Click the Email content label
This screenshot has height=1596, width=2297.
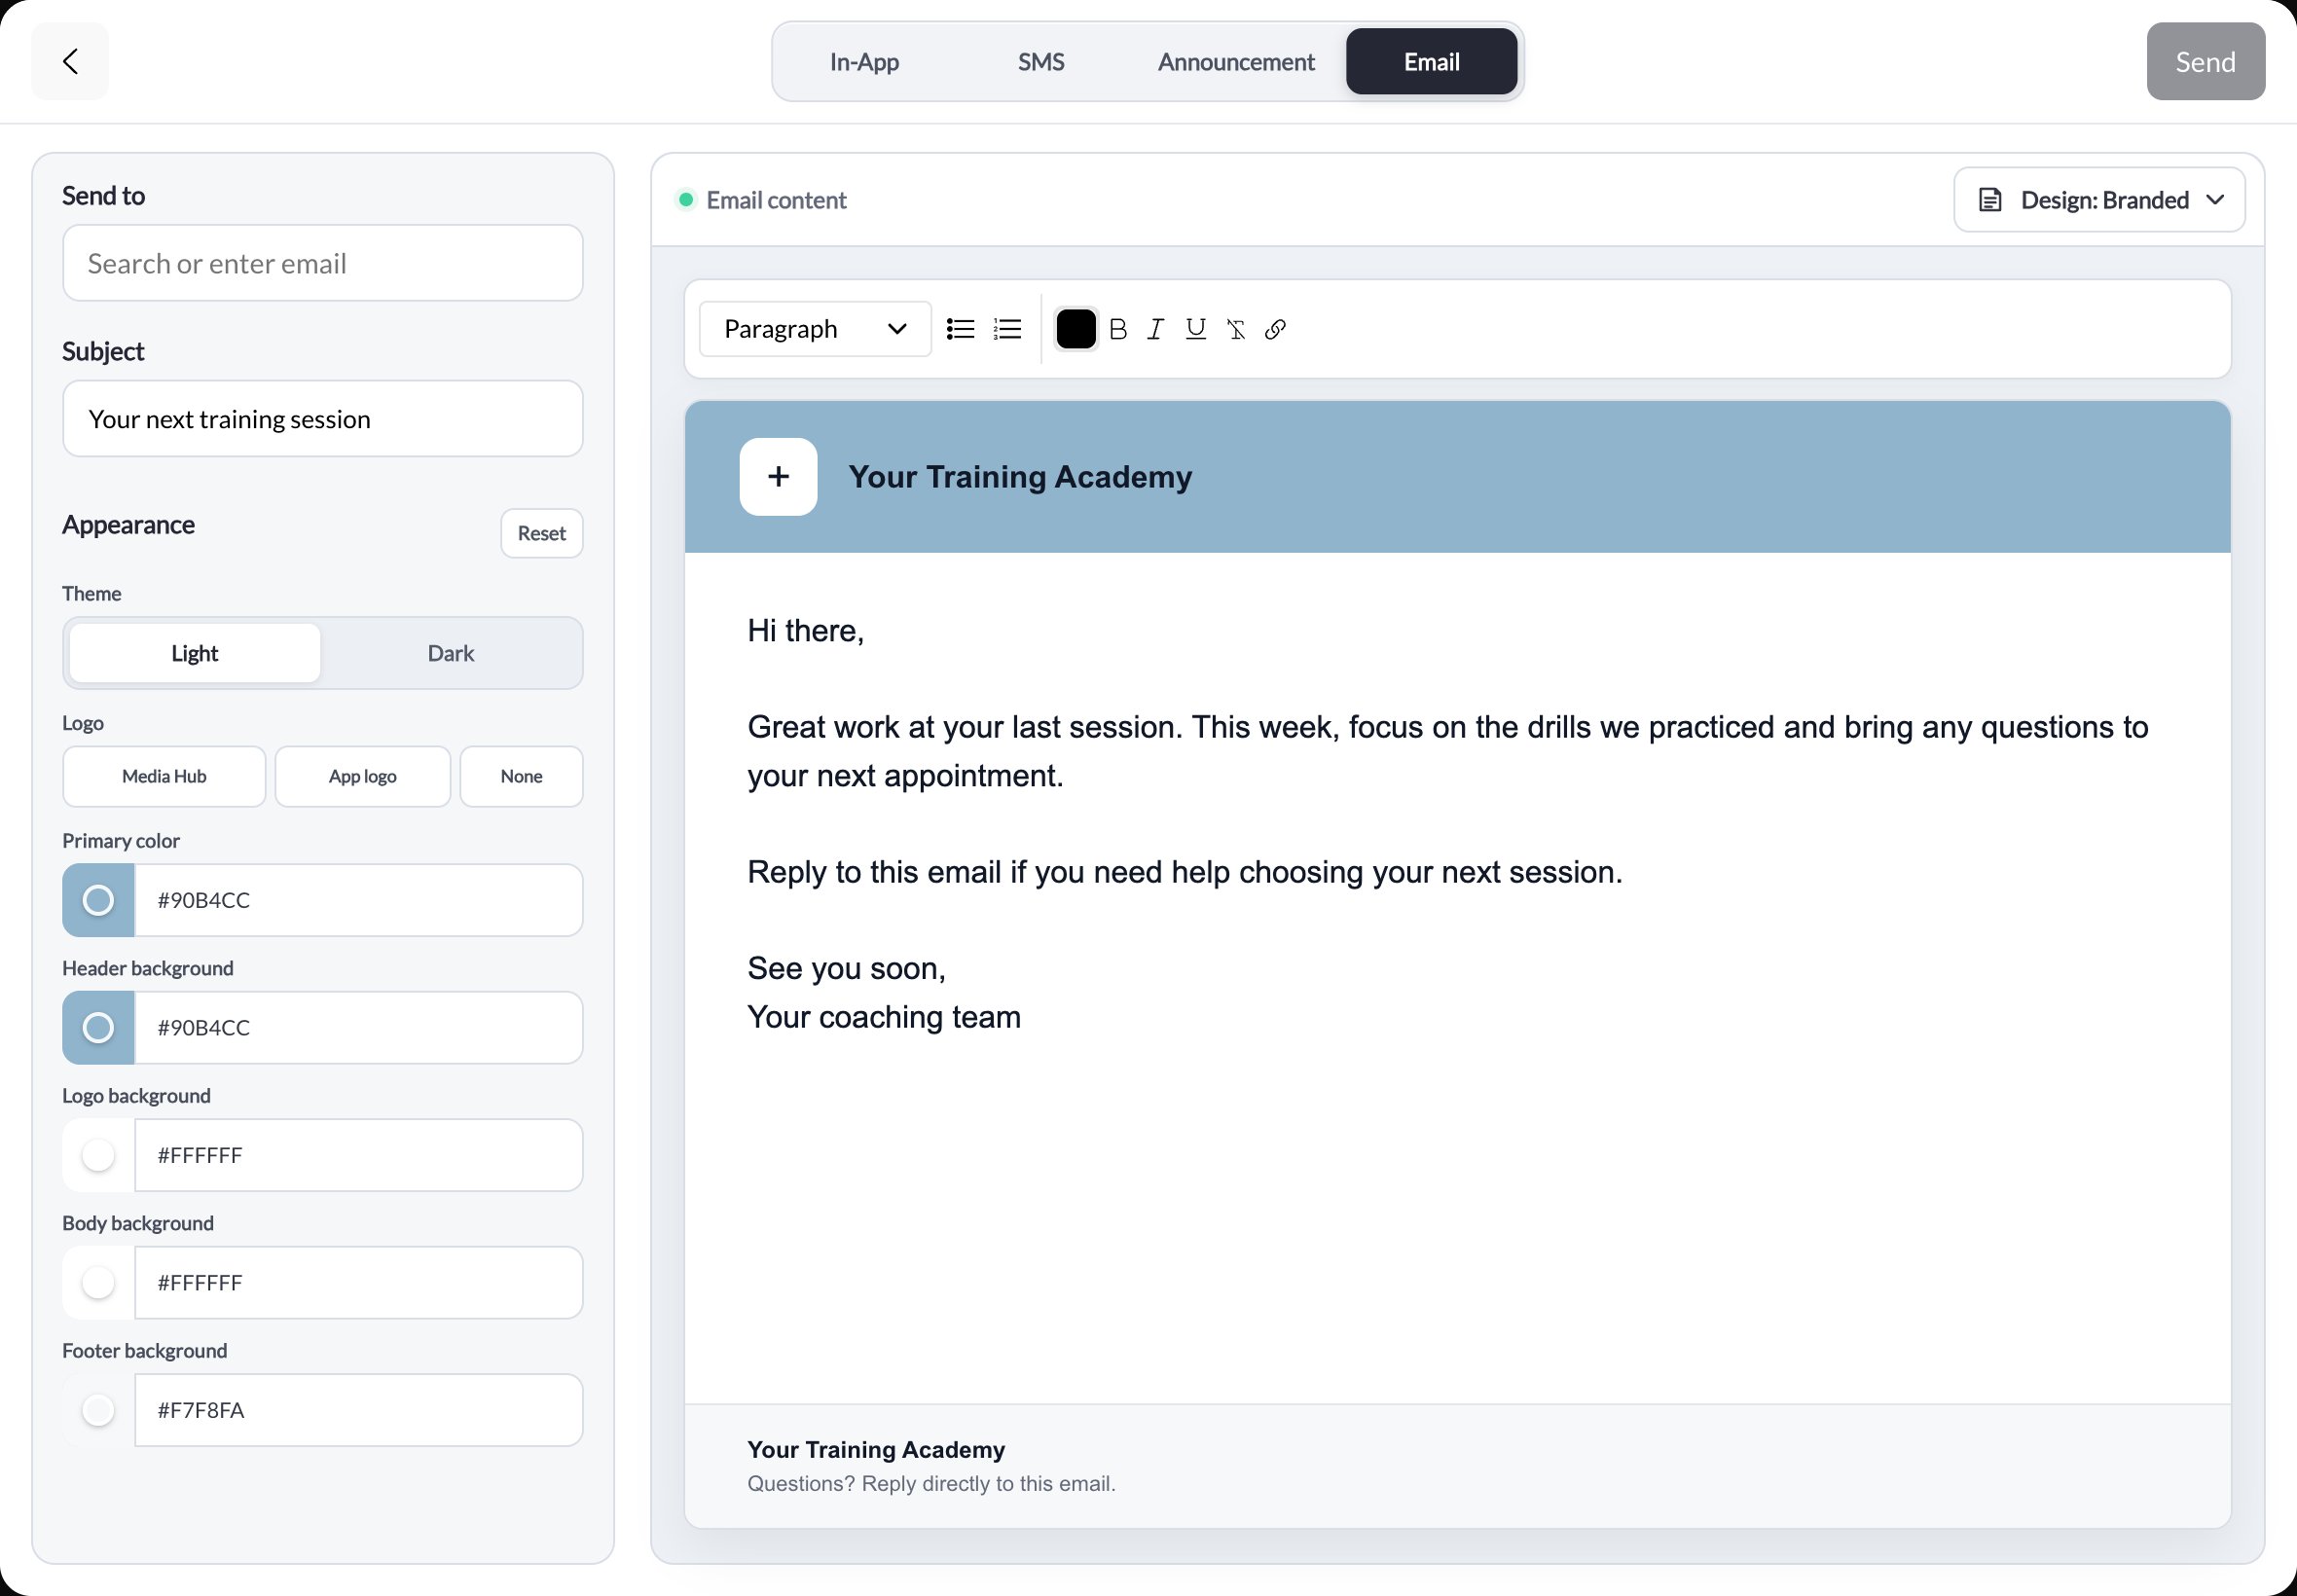point(776,200)
